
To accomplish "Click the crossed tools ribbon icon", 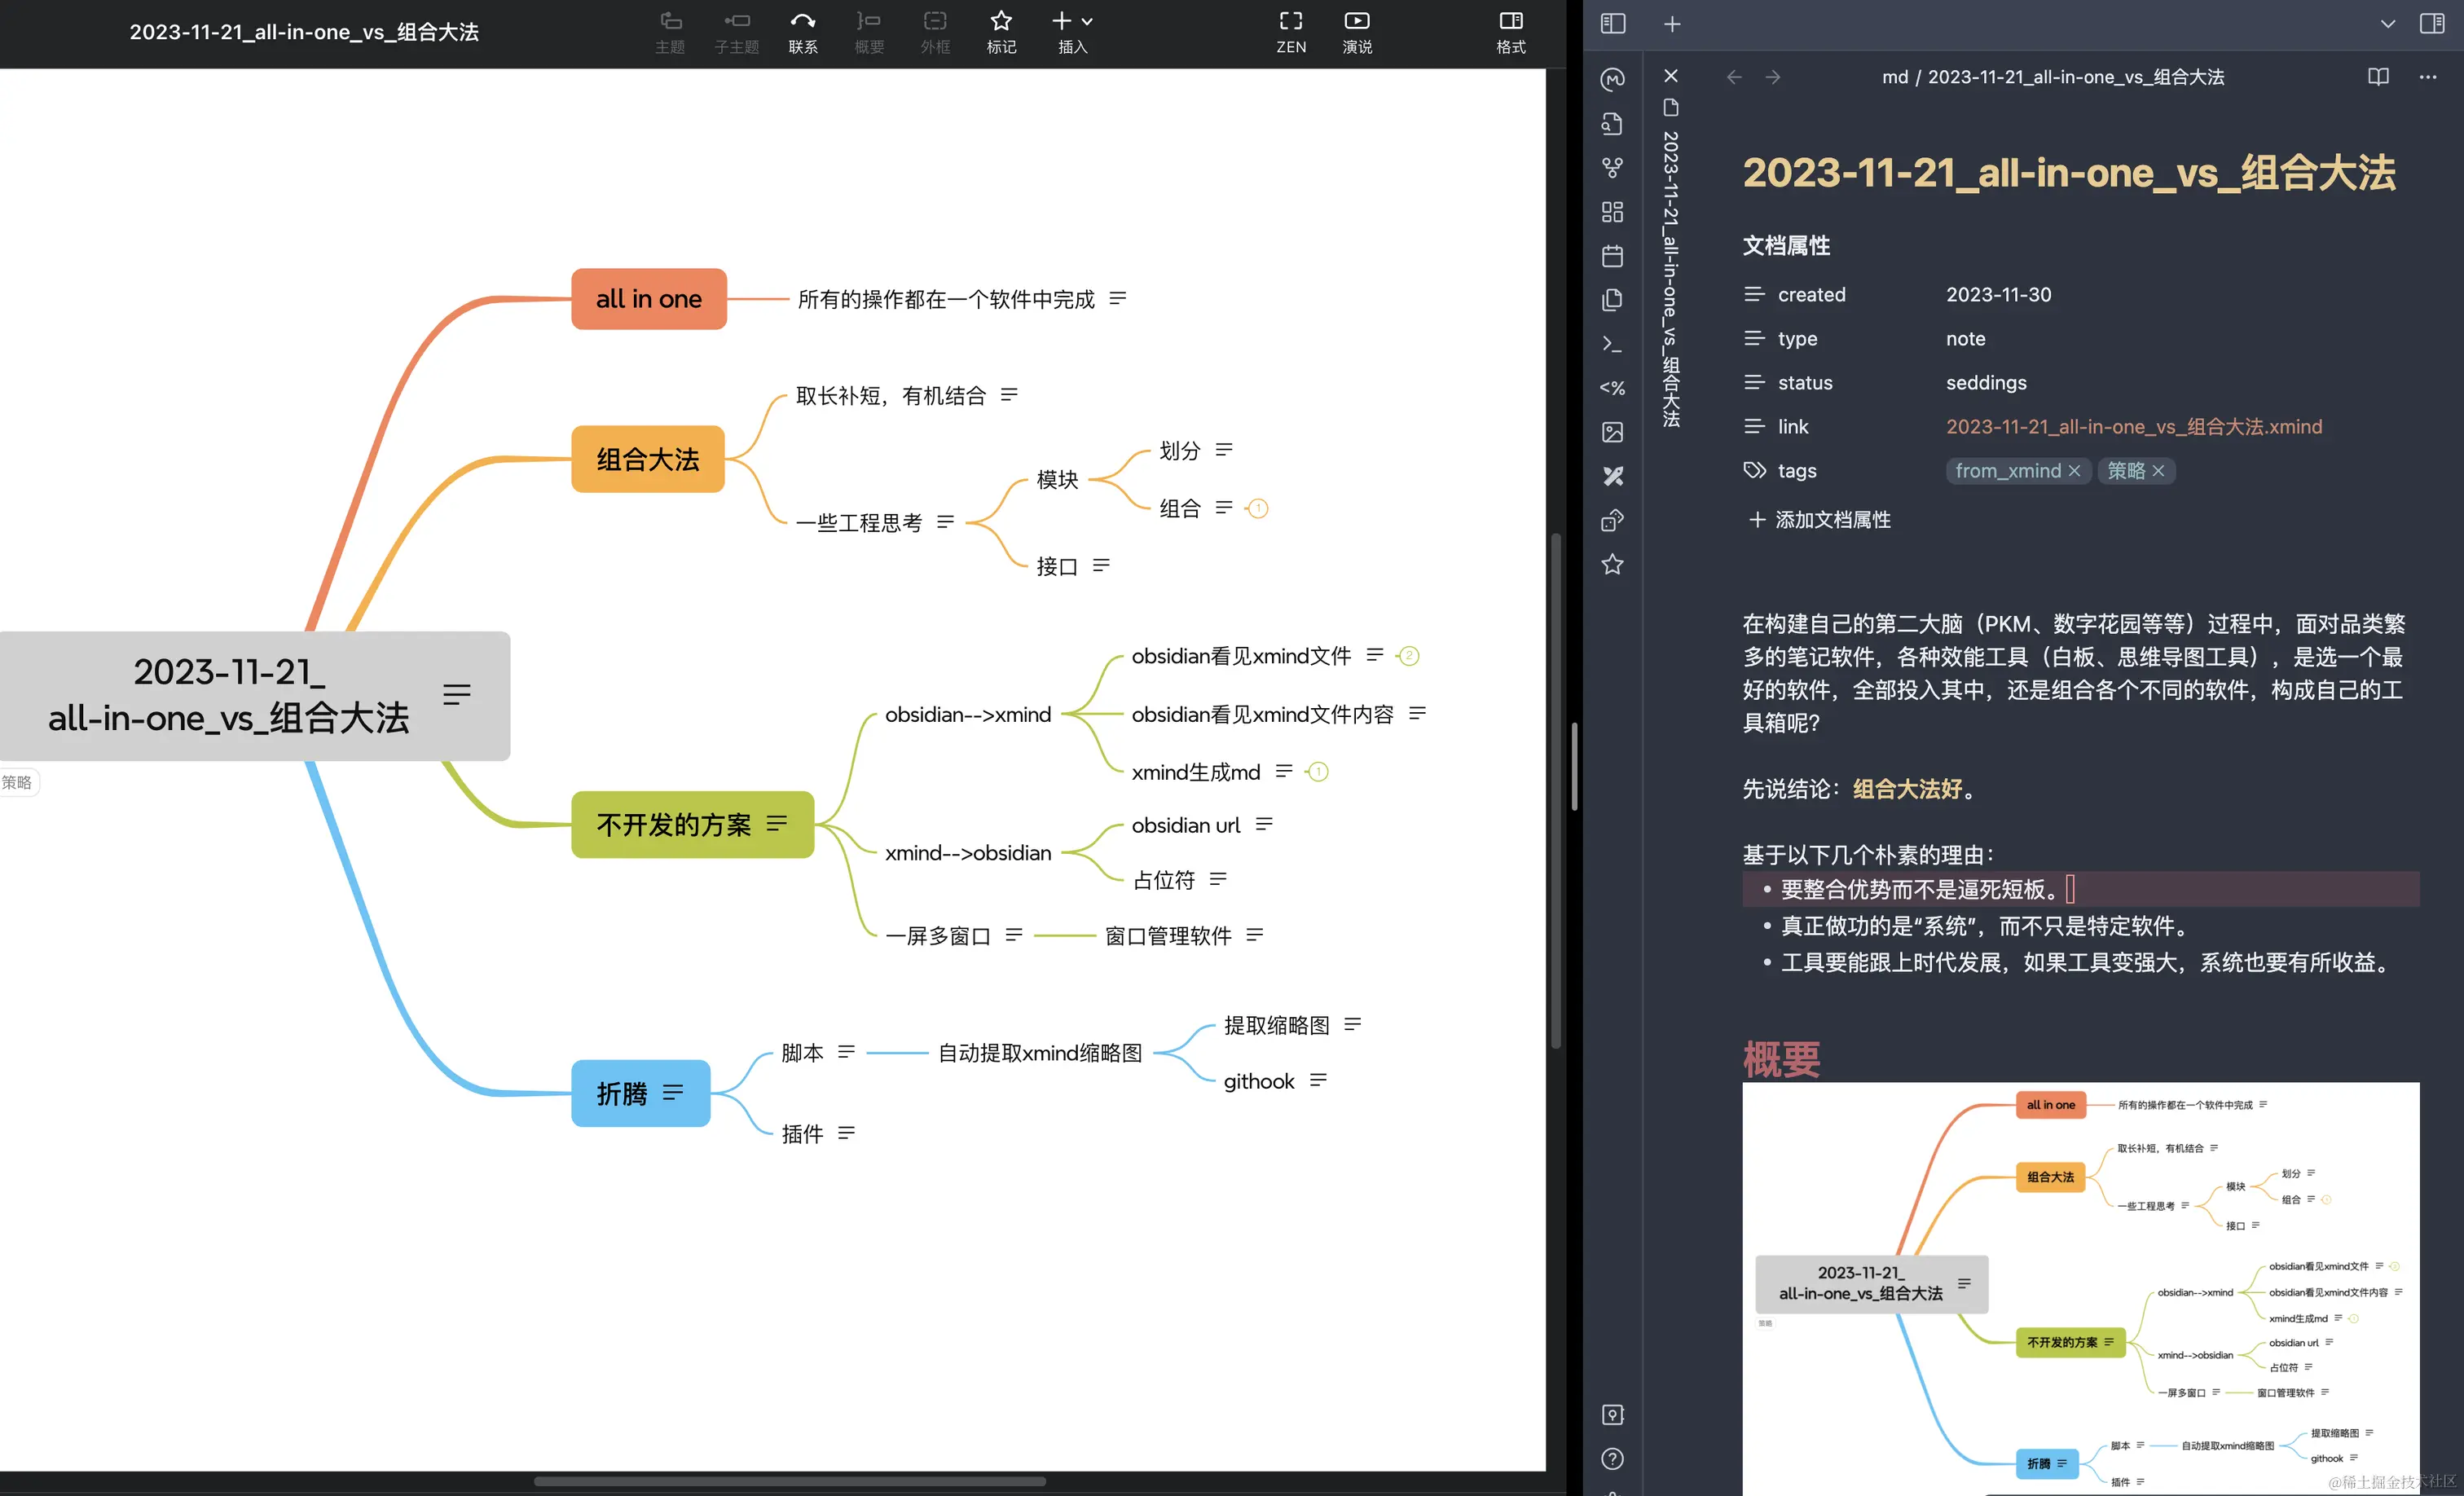I will point(1613,476).
